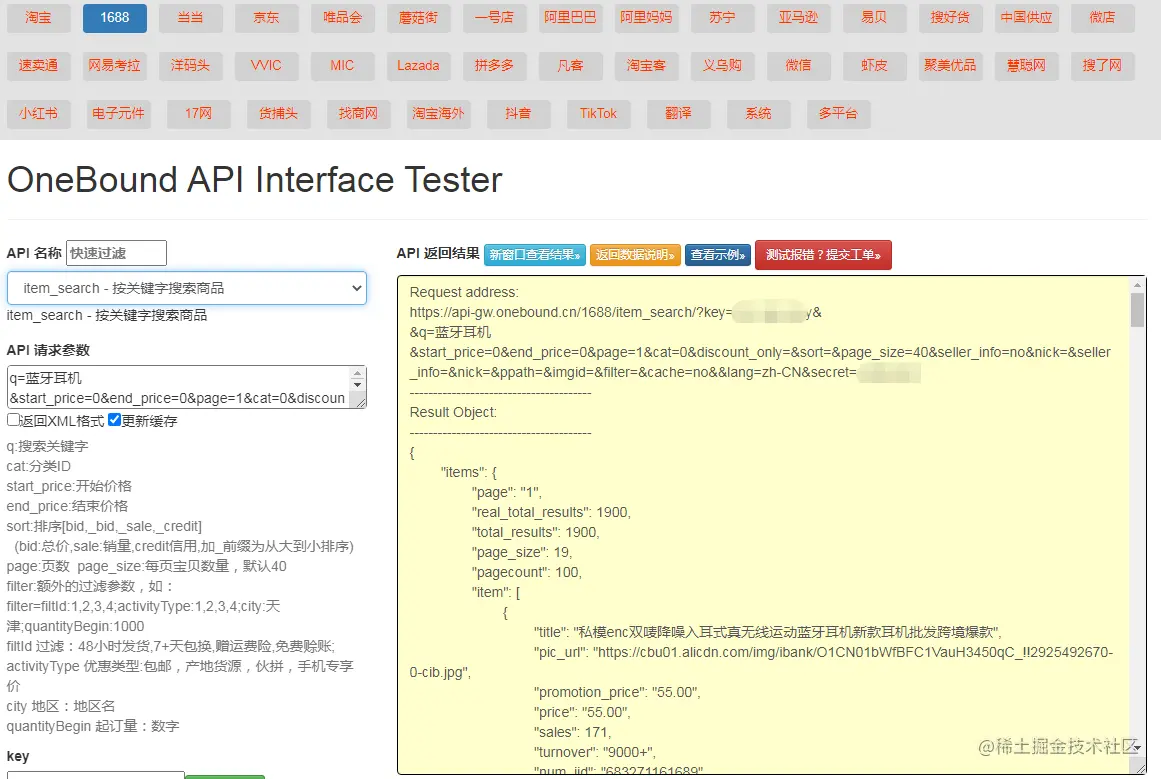This screenshot has width=1161, height=779.
Task: Open the 阿里巴巴 tab
Action: point(570,18)
